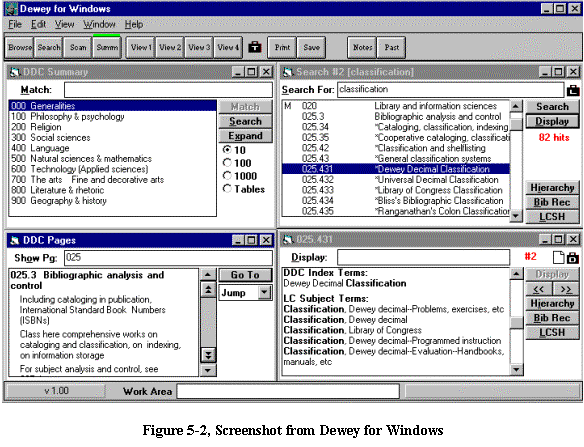
Task: Open the Notes toolbar button
Action: [x=362, y=48]
